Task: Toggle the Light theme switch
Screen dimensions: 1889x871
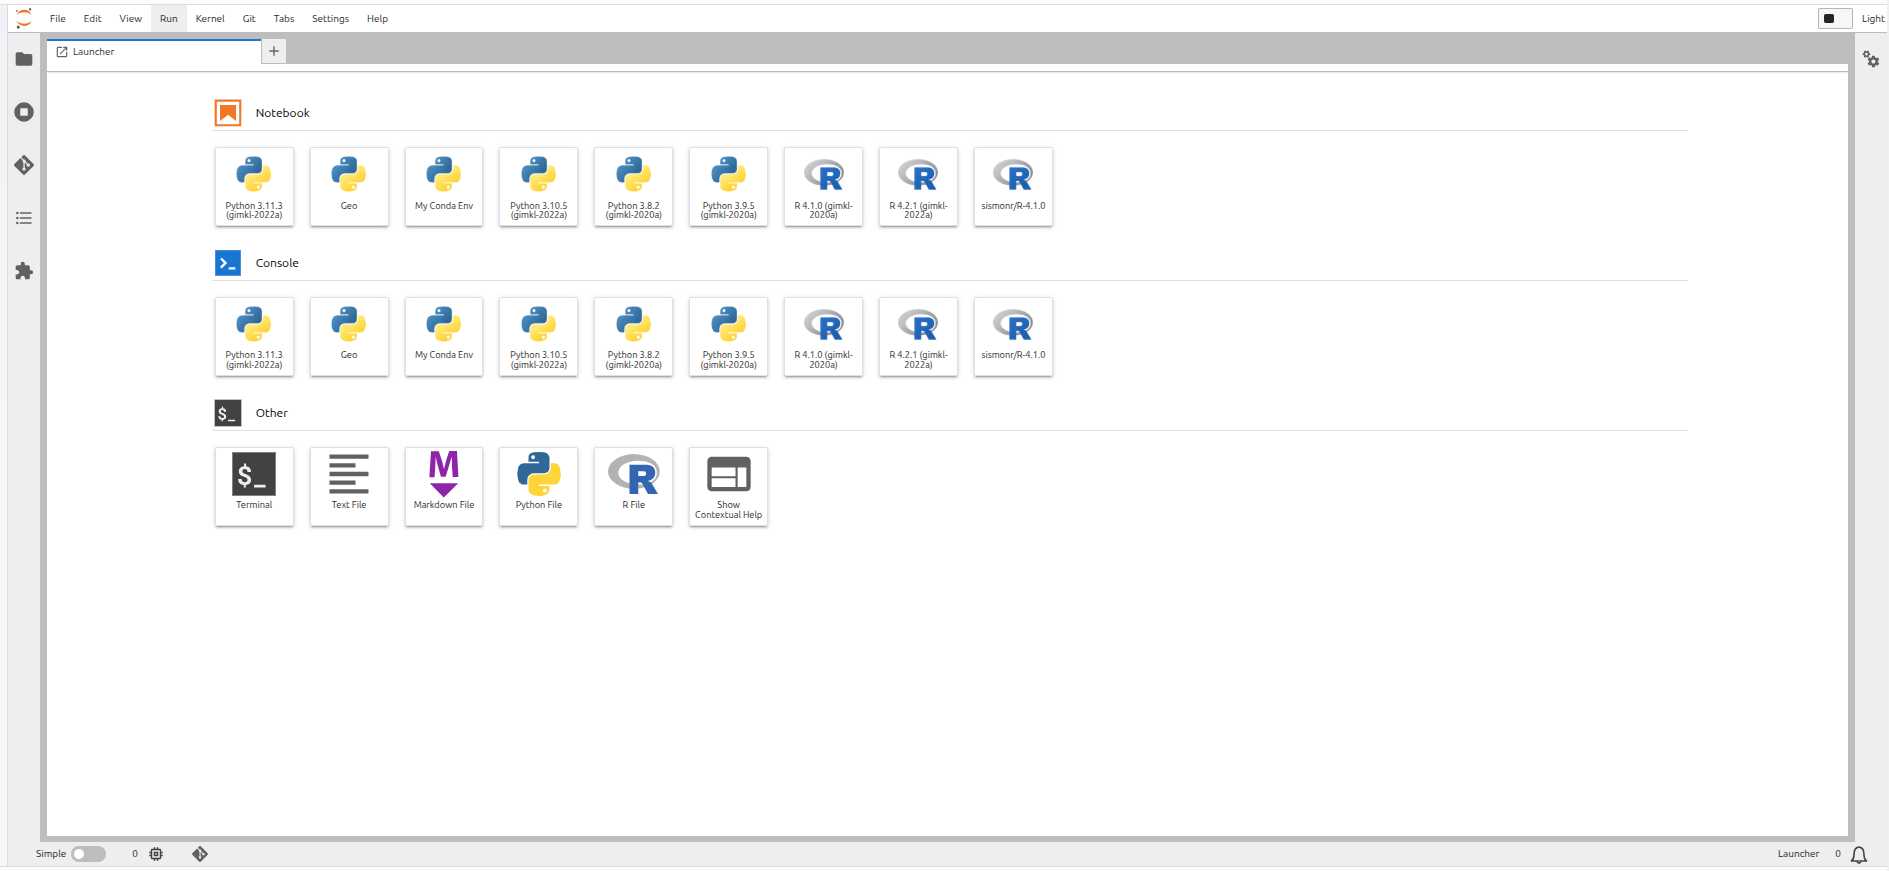Action: pos(1834,18)
